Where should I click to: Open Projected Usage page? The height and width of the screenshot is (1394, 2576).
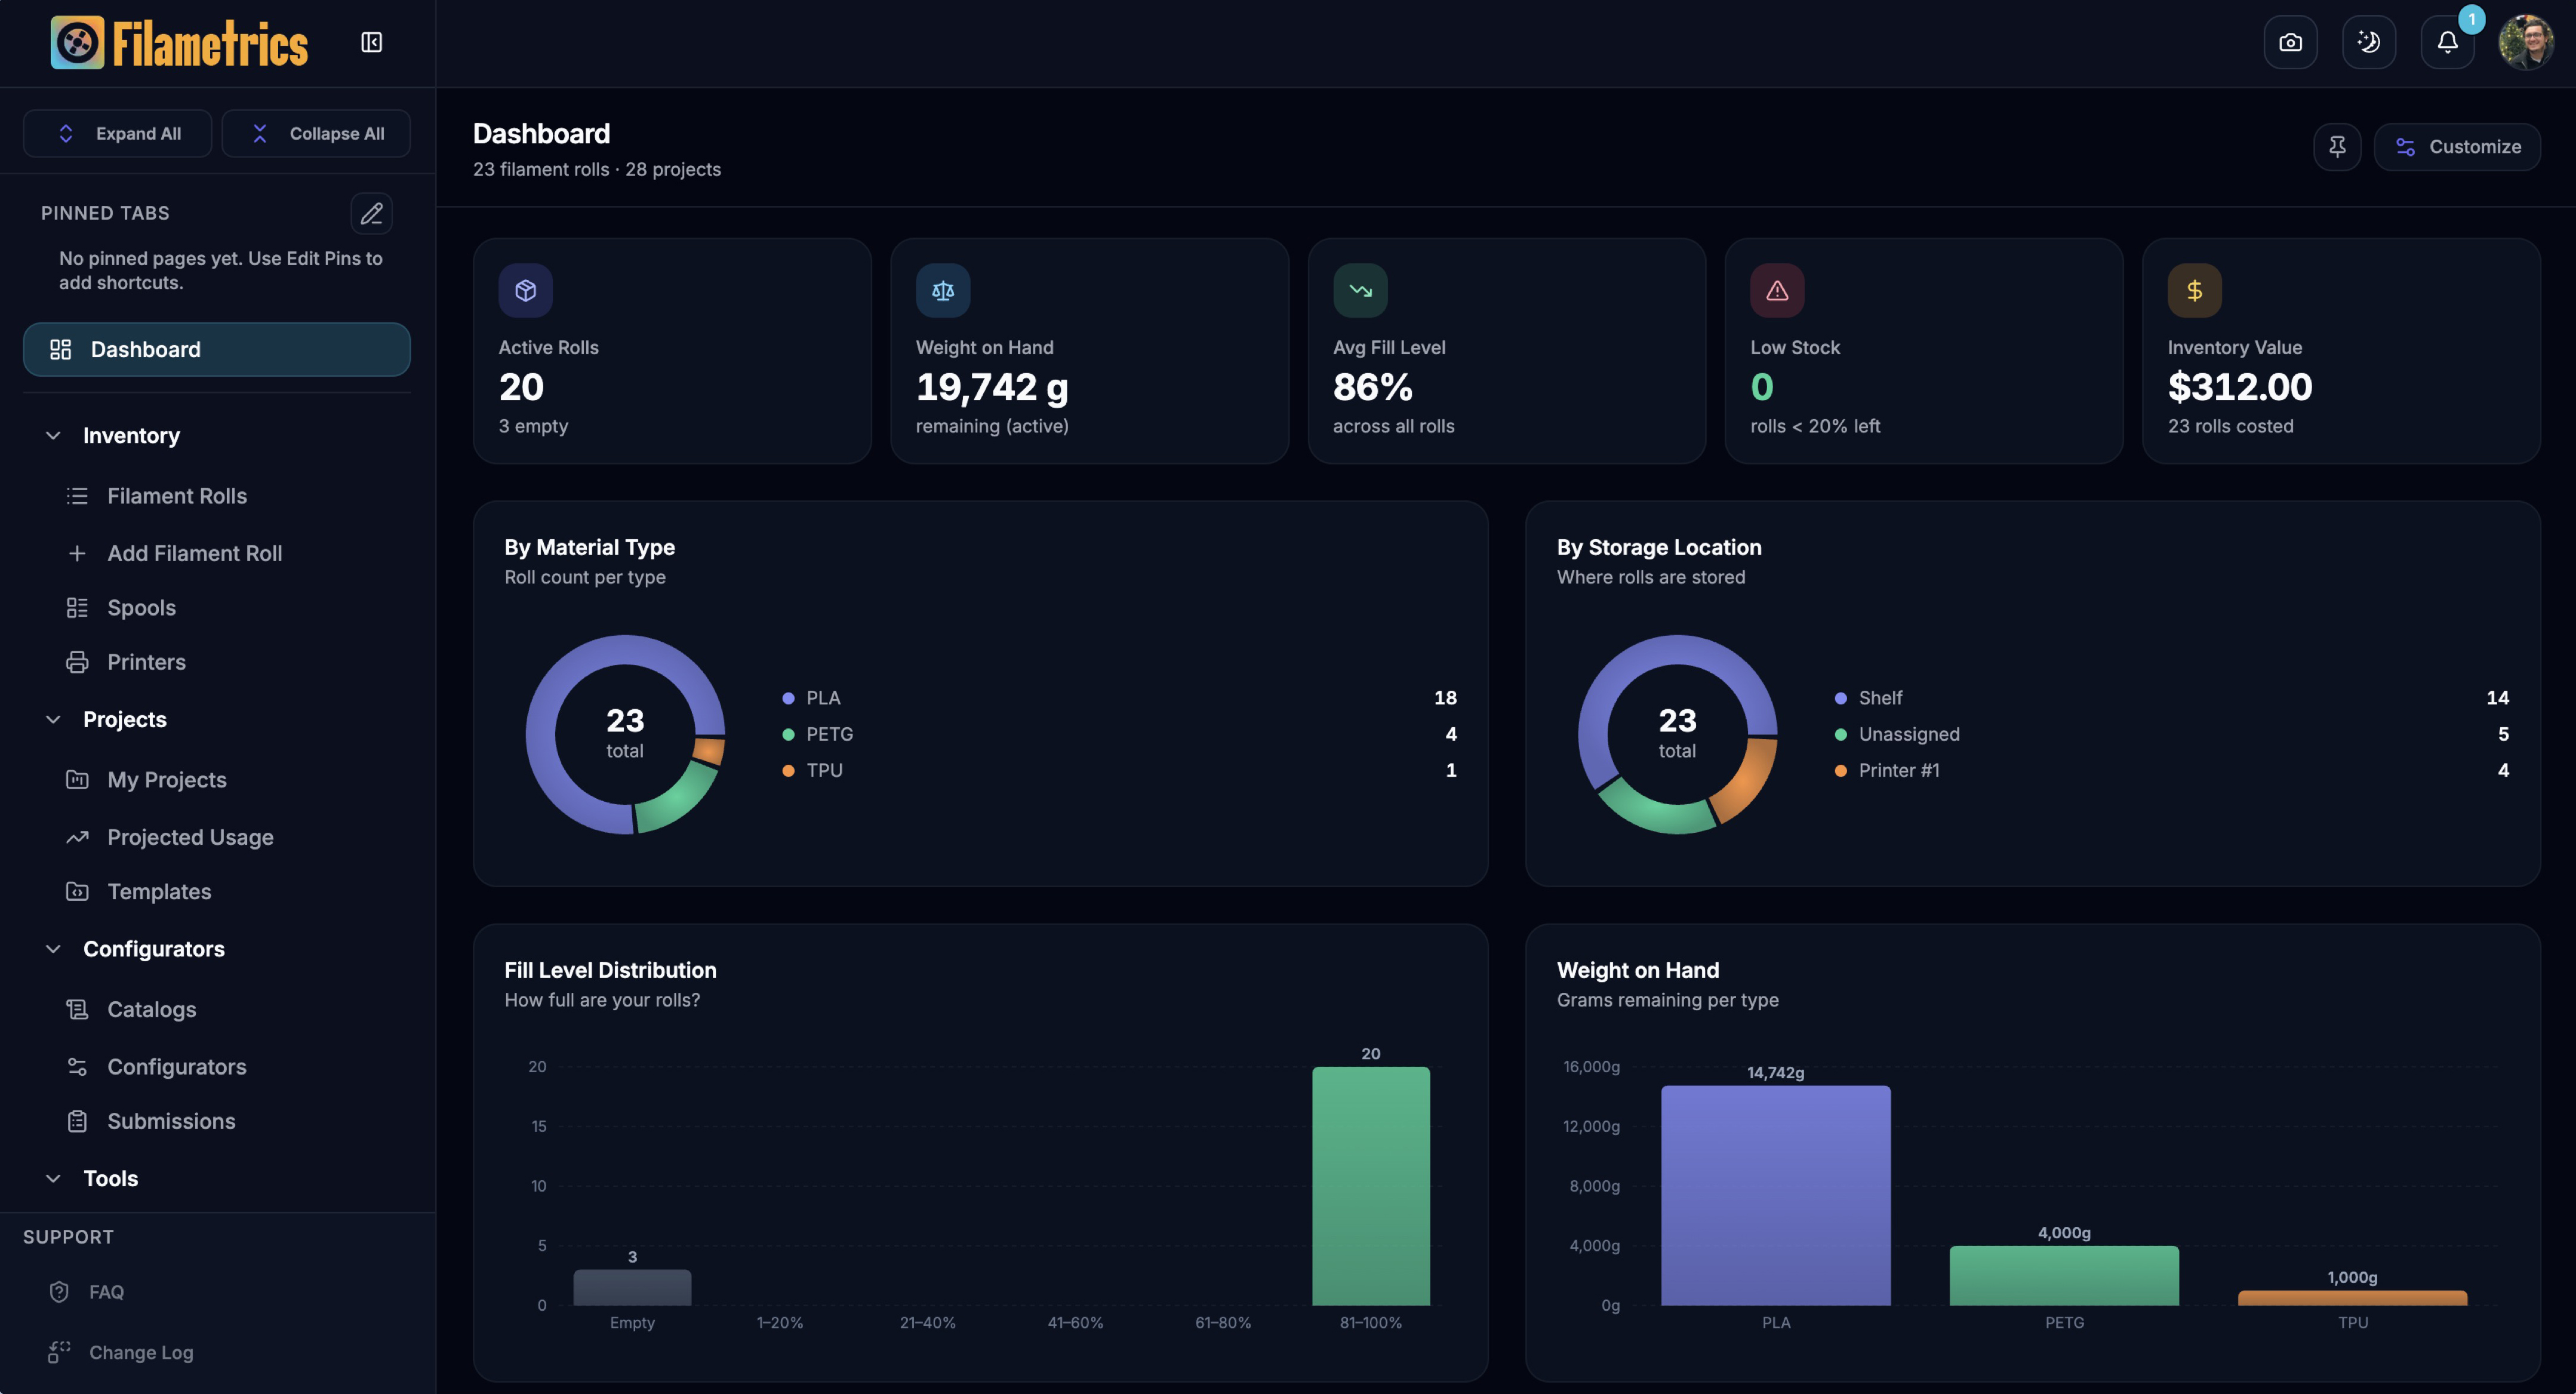[x=170, y=837]
